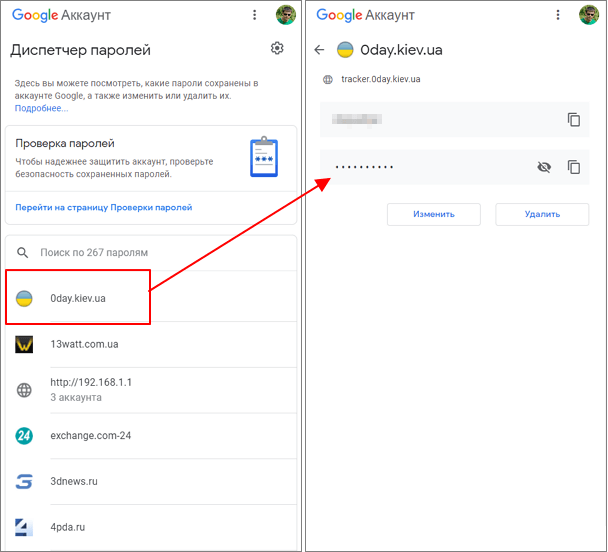Focus the Поиск по 267 паролям field
Image resolution: width=608 pixels, height=552 pixels.
pyautogui.click(x=151, y=253)
